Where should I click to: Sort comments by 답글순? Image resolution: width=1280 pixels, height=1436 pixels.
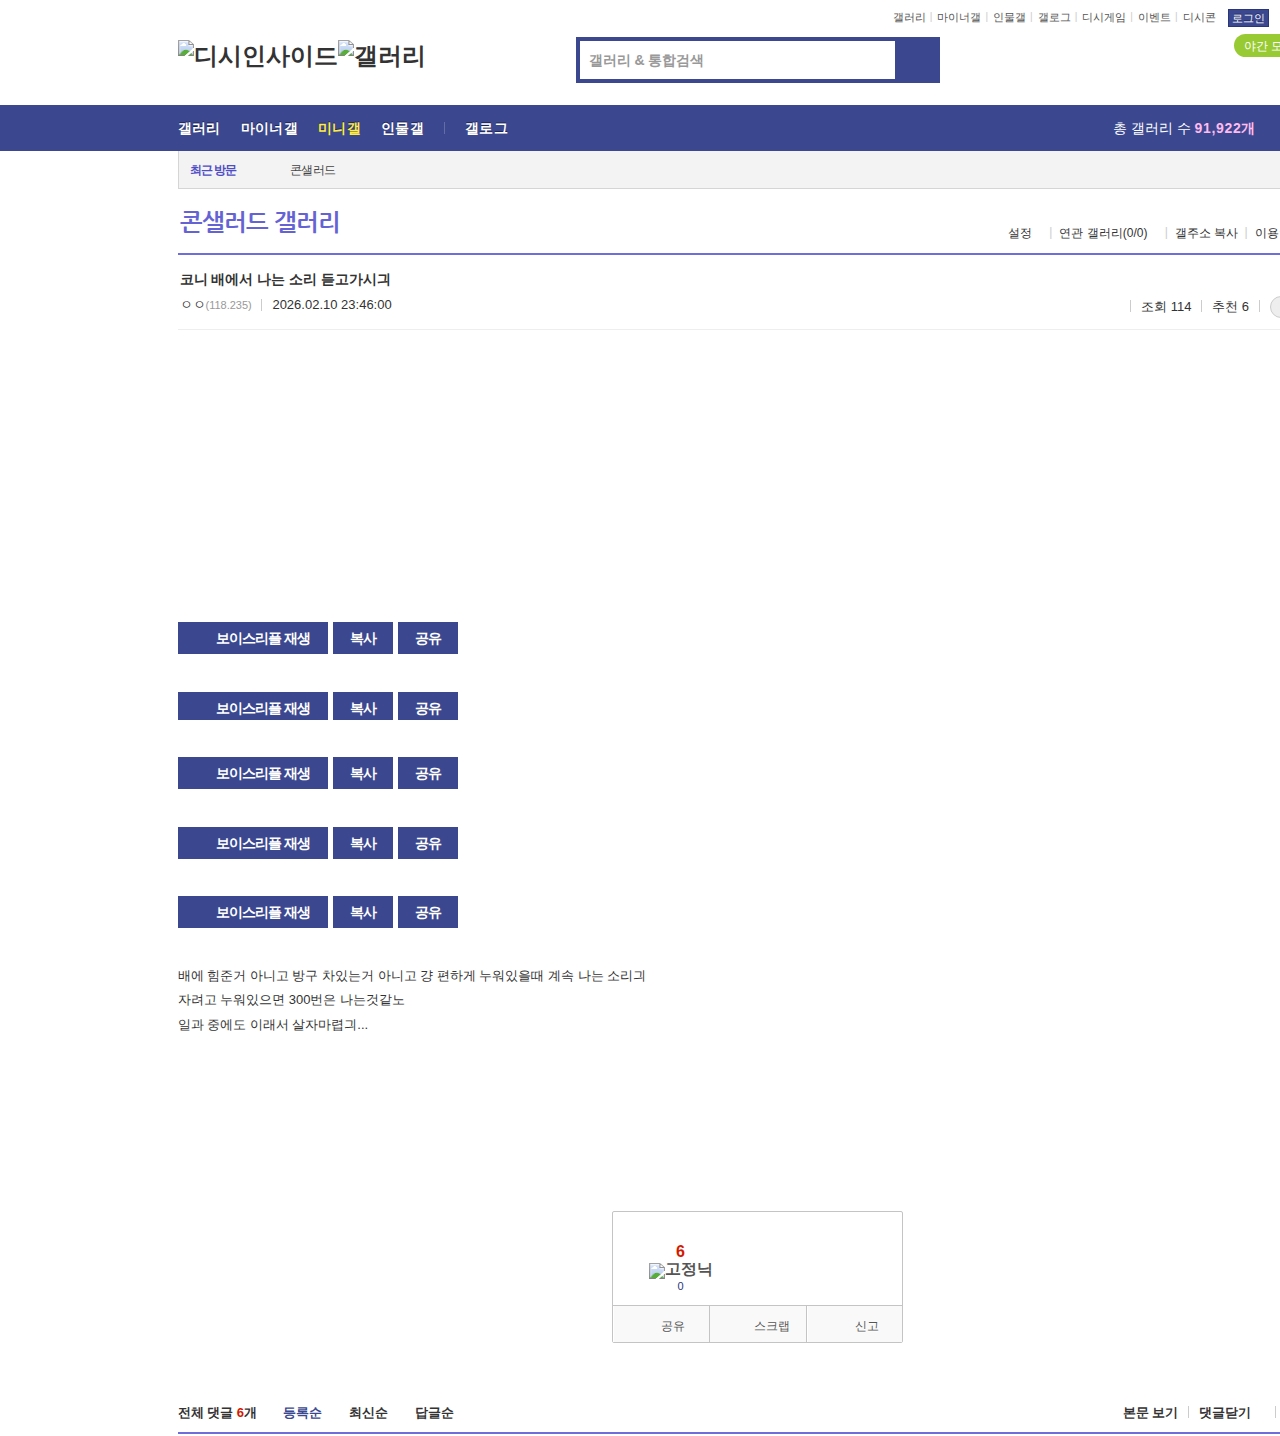pyautogui.click(x=434, y=1413)
